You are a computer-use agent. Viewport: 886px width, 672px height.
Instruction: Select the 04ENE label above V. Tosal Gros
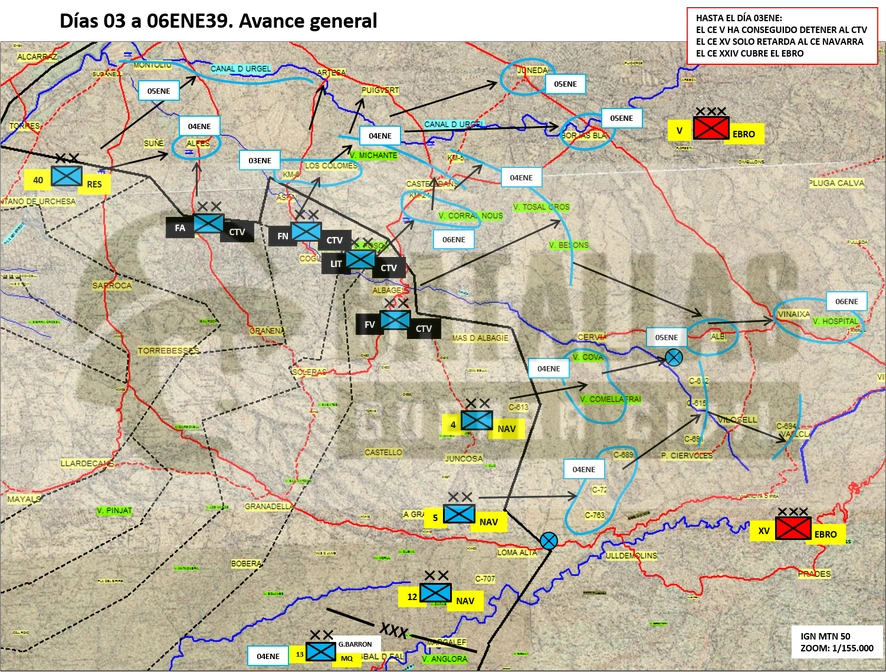[x=521, y=177]
